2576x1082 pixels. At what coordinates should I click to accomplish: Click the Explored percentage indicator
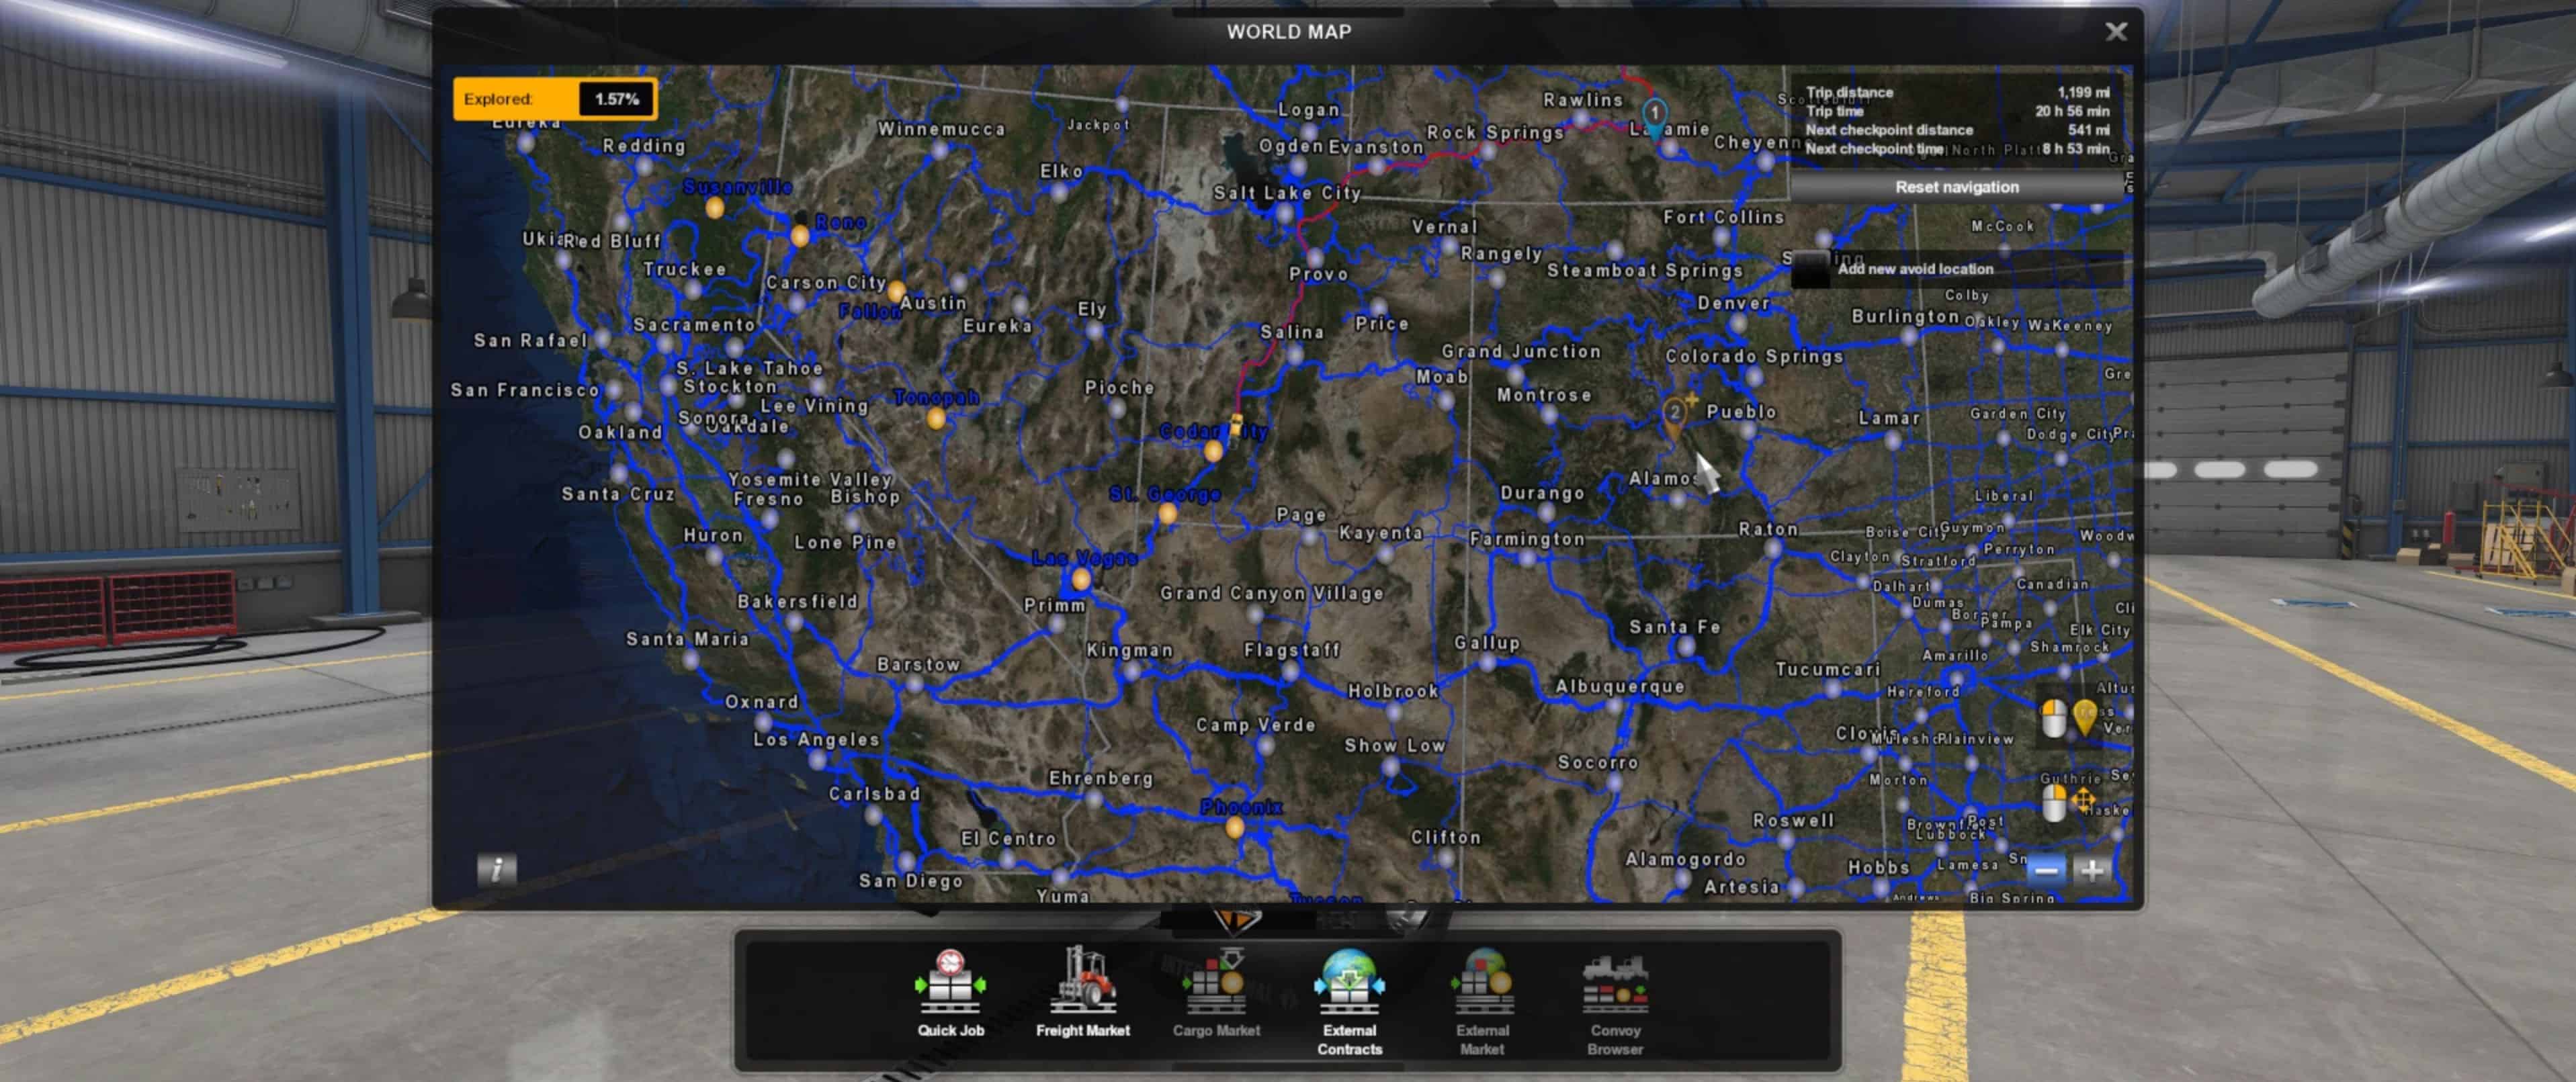click(555, 99)
